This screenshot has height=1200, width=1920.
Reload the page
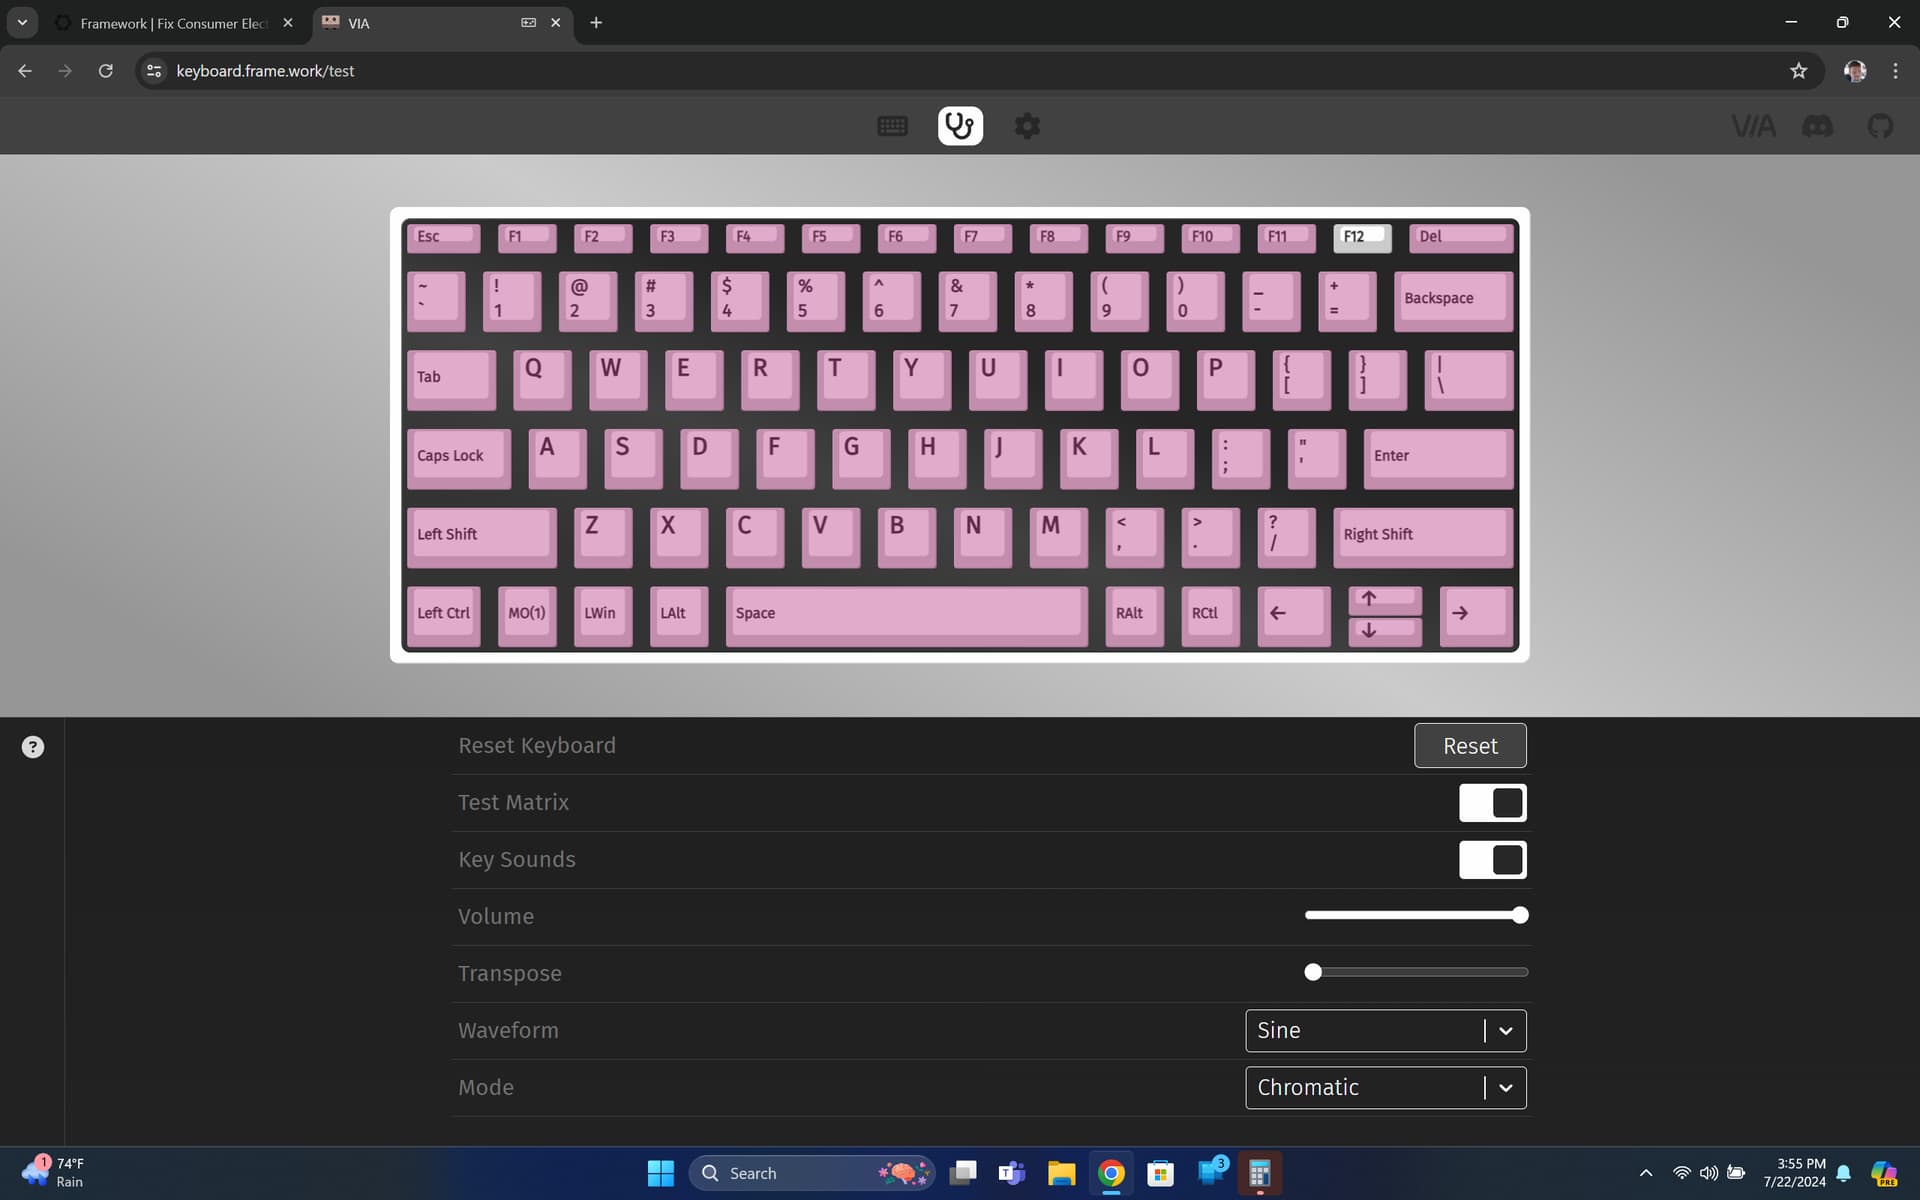105,71
